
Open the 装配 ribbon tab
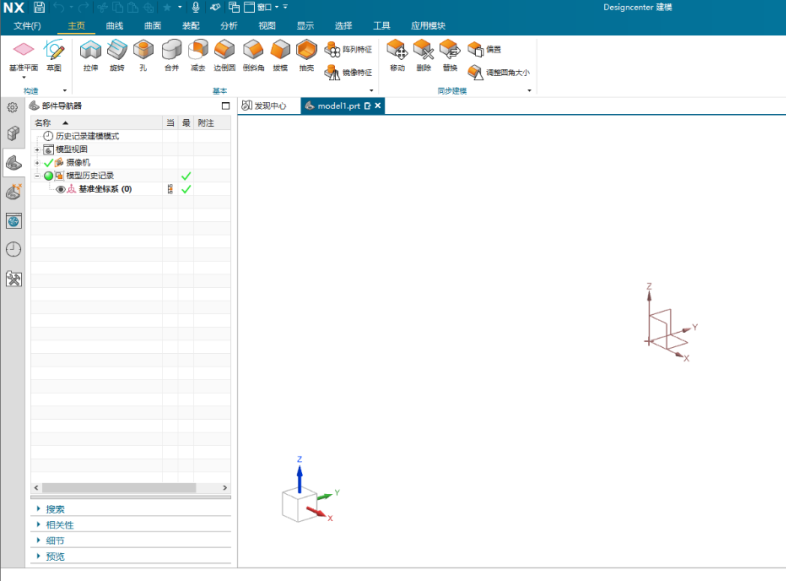191,26
